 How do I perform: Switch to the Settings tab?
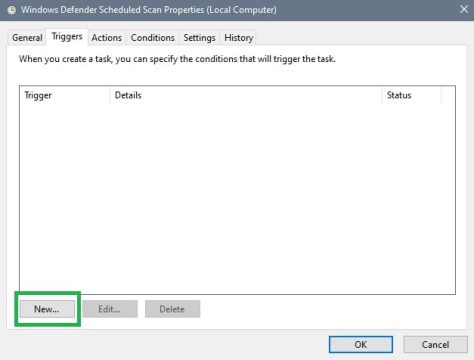click(199, 38)
